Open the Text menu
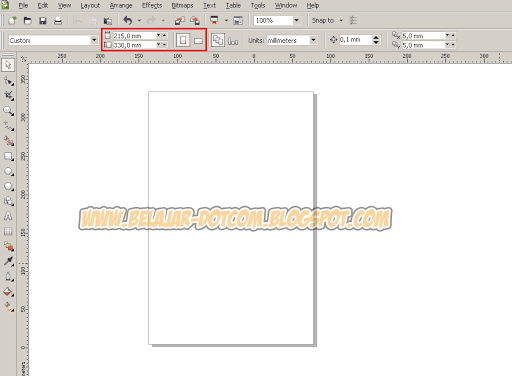Image resolution: width=512 pixels, height=376 pixels. click(x=210, y=6)
